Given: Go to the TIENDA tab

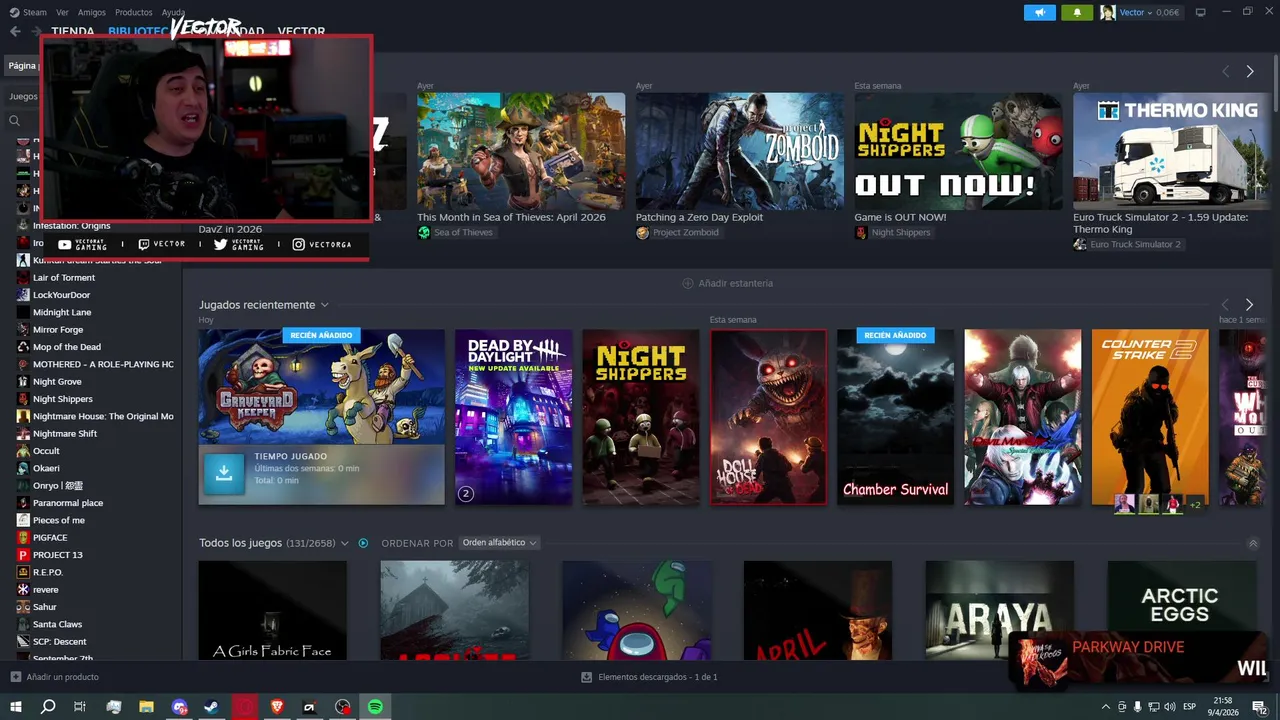Looking at the screenshot, I should (73, 32).
